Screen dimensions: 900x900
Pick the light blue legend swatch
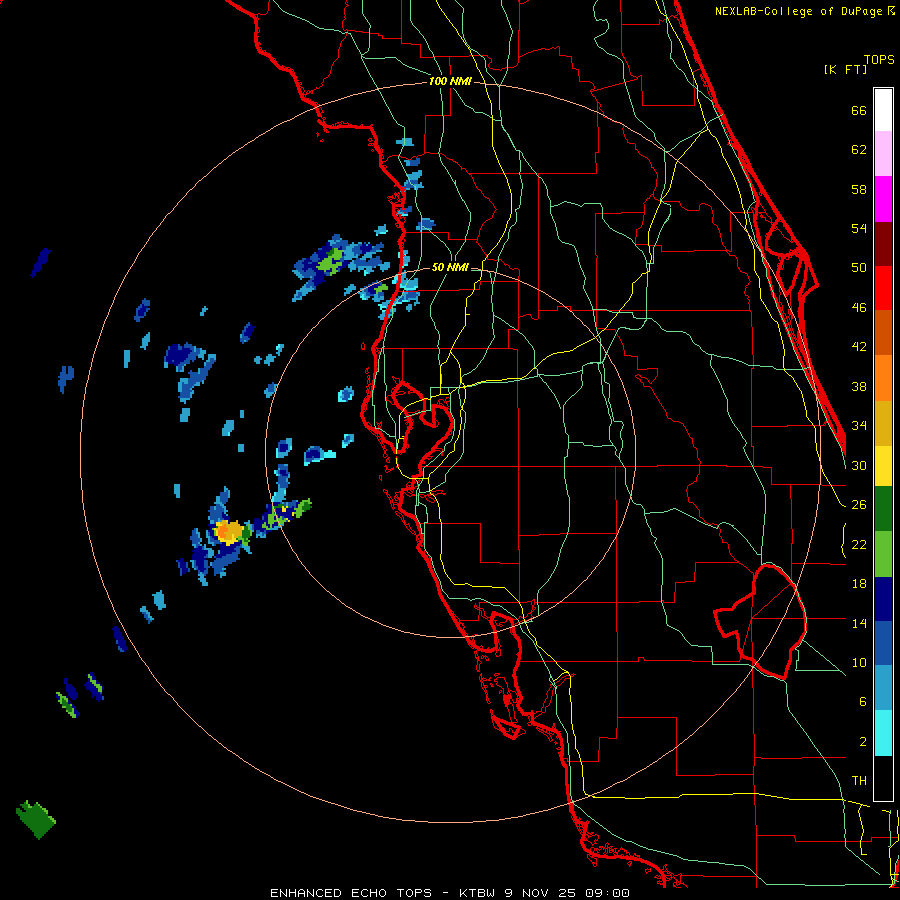(x=883, y=688)
